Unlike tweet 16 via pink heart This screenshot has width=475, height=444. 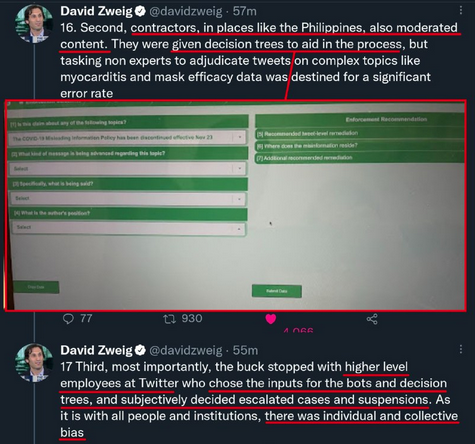tap(271, 319)
